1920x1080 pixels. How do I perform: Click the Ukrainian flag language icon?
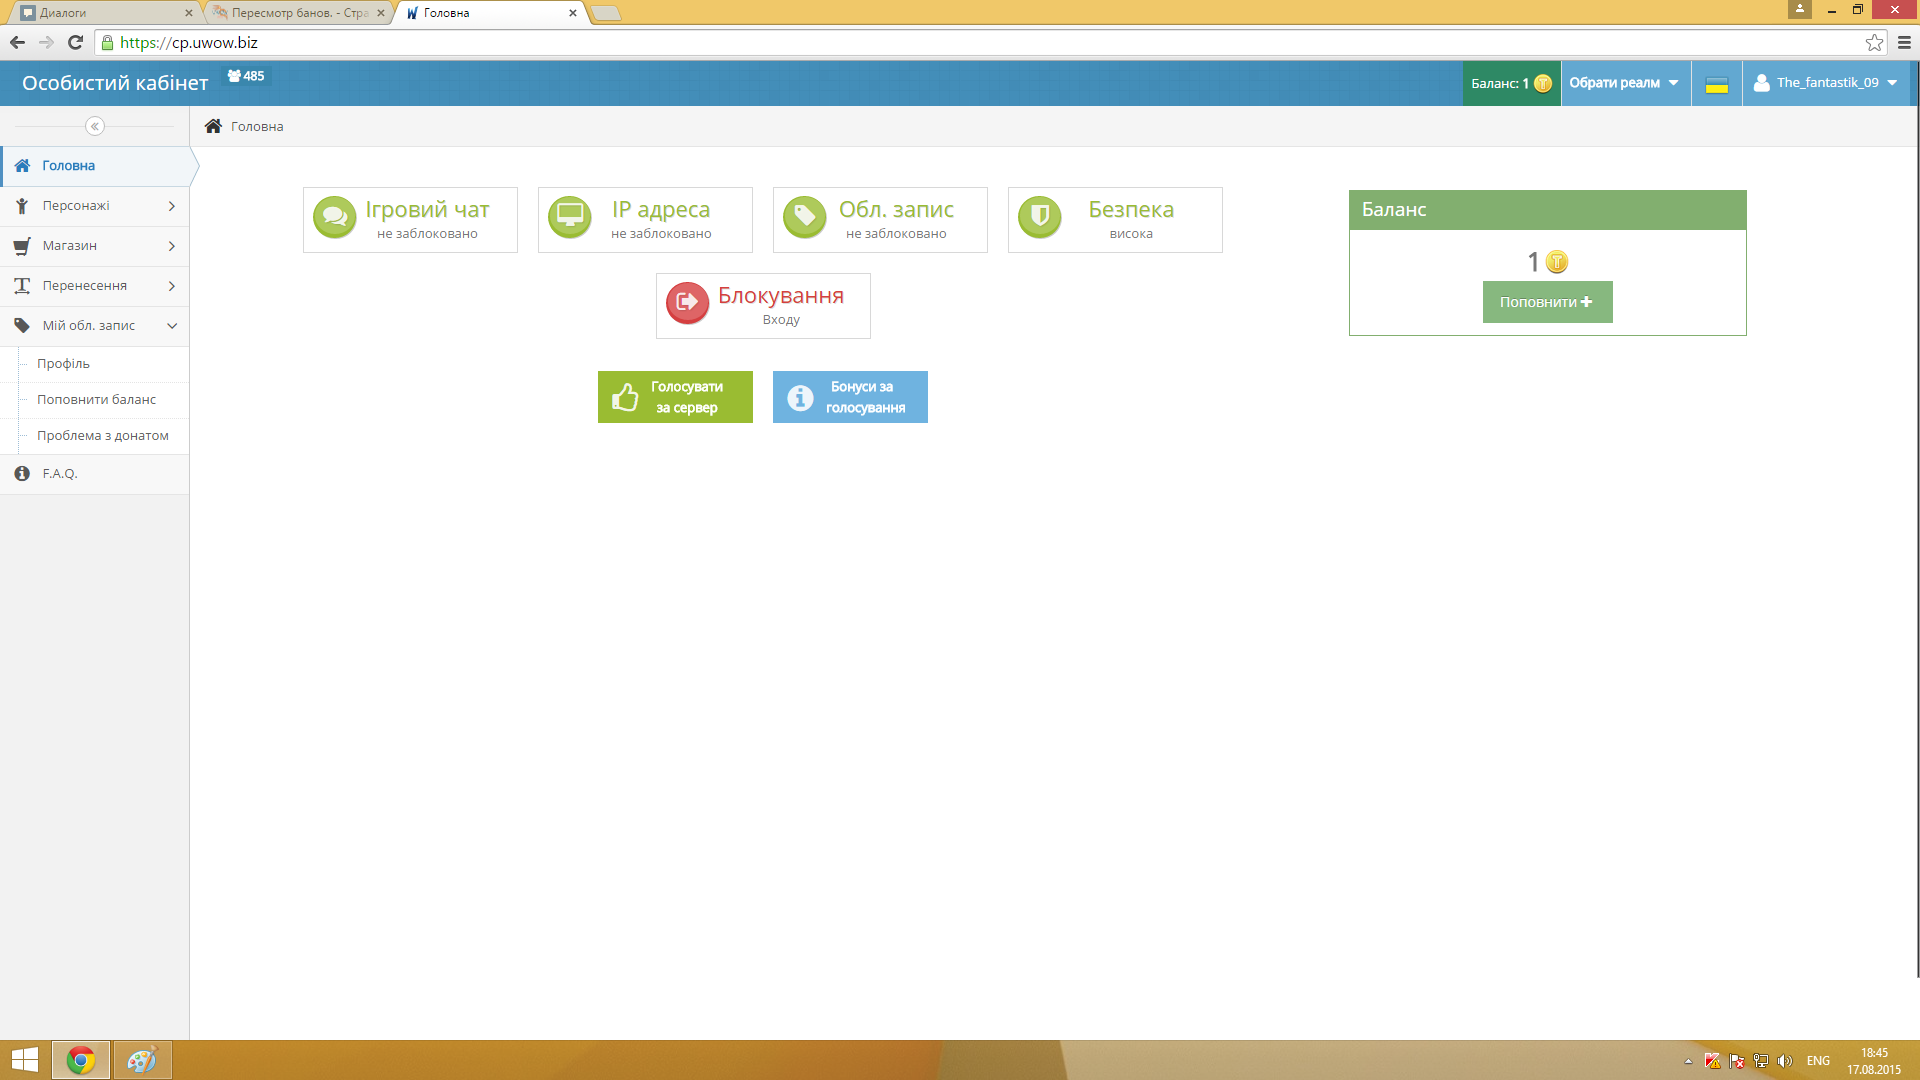pyautogui.click(x=1716, y=84)
